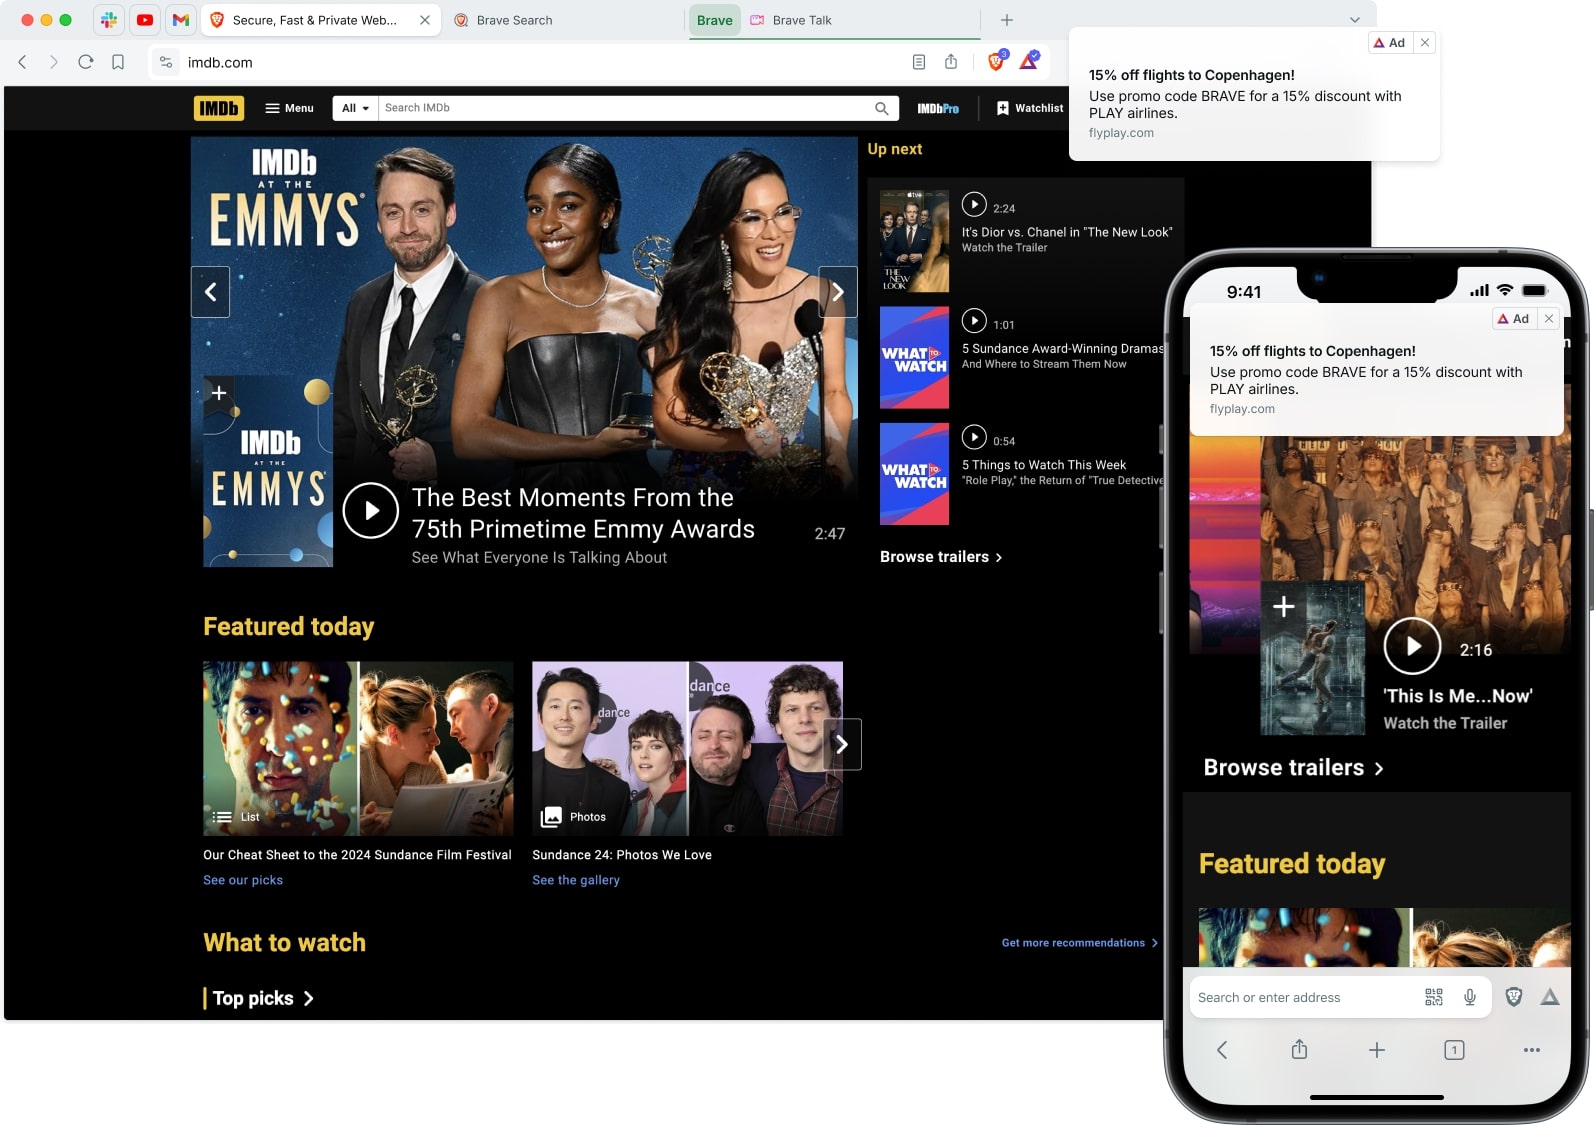Viewport: 1594px width, 1125px height.
Task: Expand the All search category dropdown
Action: (x=355, y=108)
